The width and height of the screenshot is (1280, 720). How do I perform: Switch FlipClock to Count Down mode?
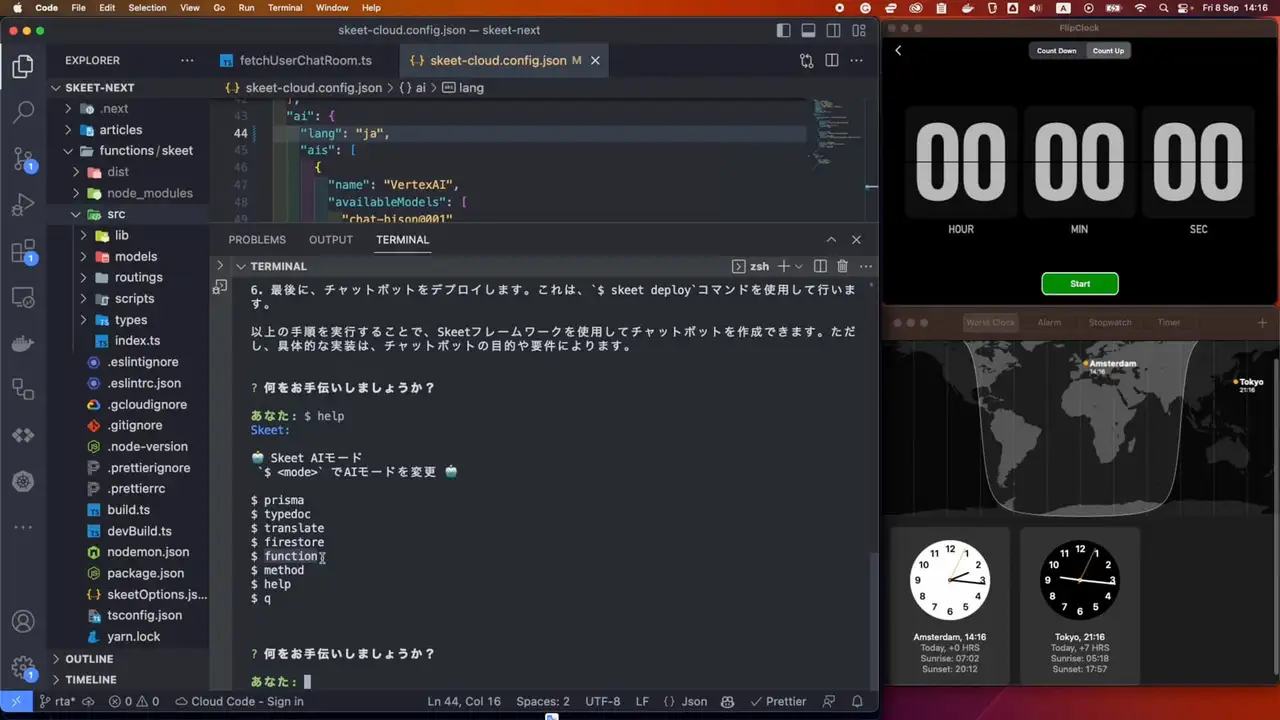[x=1057, y=51]
